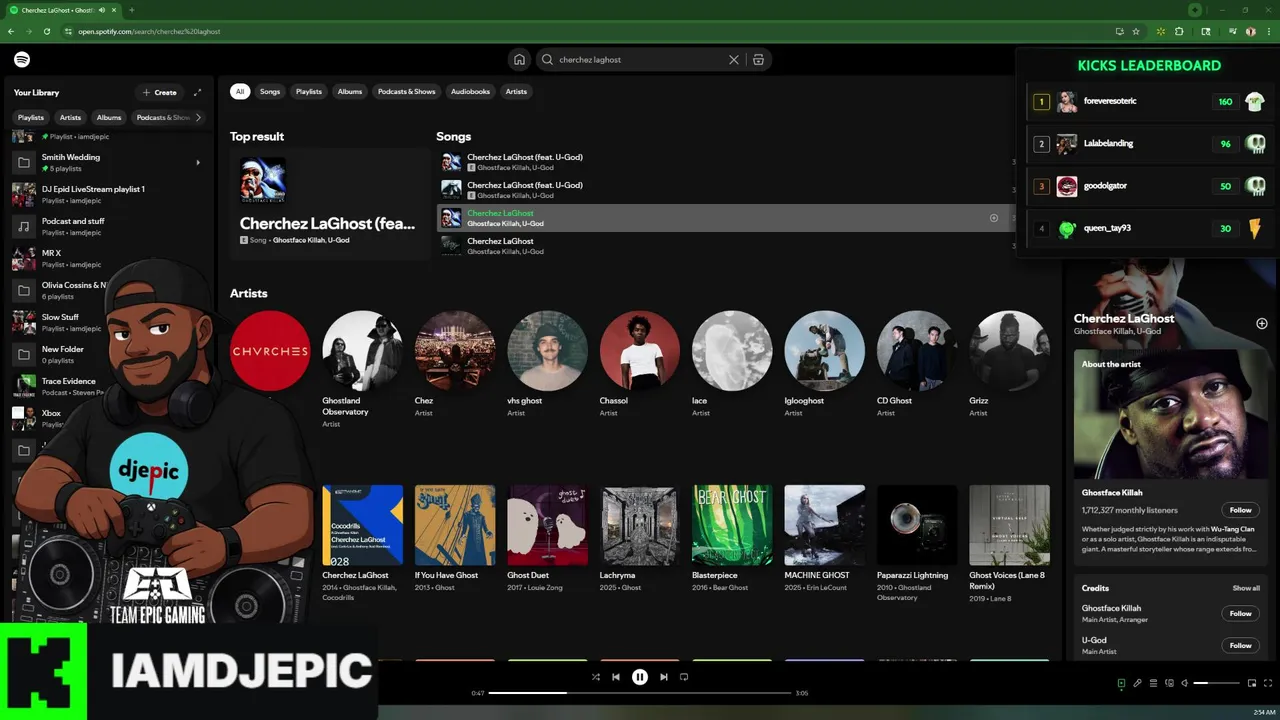Filter results by Podcasts & Shows

point(406,92)
